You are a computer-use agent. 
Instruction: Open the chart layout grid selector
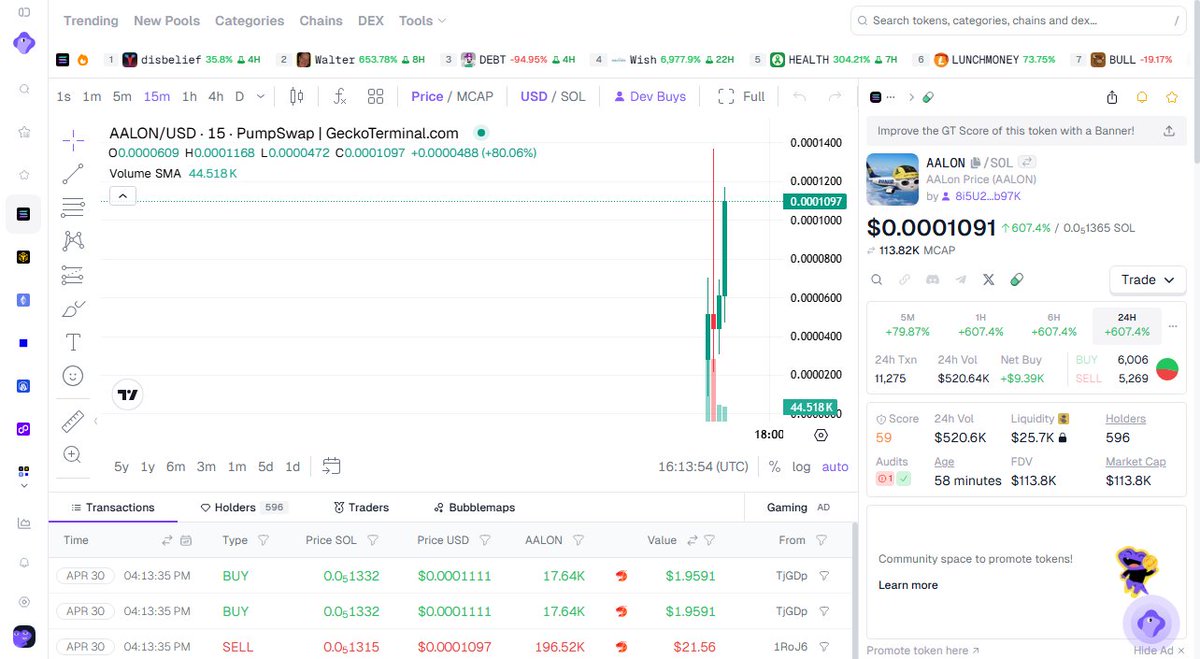pos(375,96)
